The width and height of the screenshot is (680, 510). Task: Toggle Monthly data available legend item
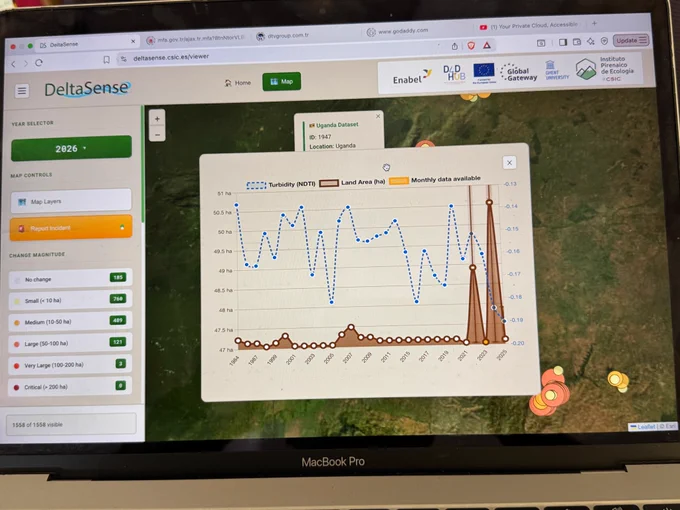coord(435,180)
